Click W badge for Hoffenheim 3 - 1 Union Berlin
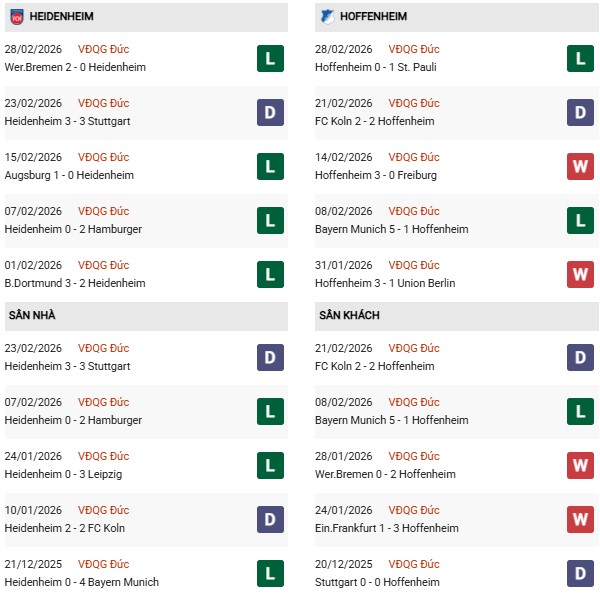Image resolution: width=600 pixels, height=594 pixels. coord(580,274)
